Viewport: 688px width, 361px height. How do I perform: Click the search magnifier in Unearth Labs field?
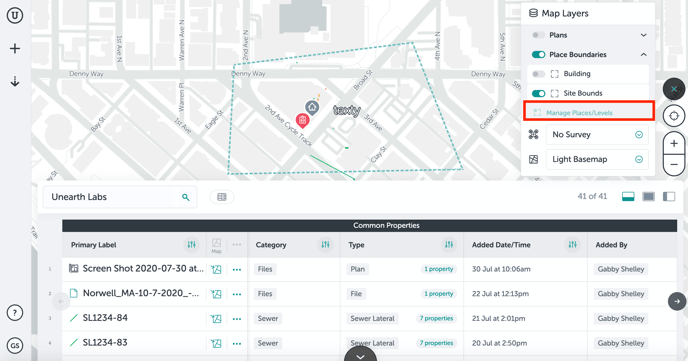[186, 197]
